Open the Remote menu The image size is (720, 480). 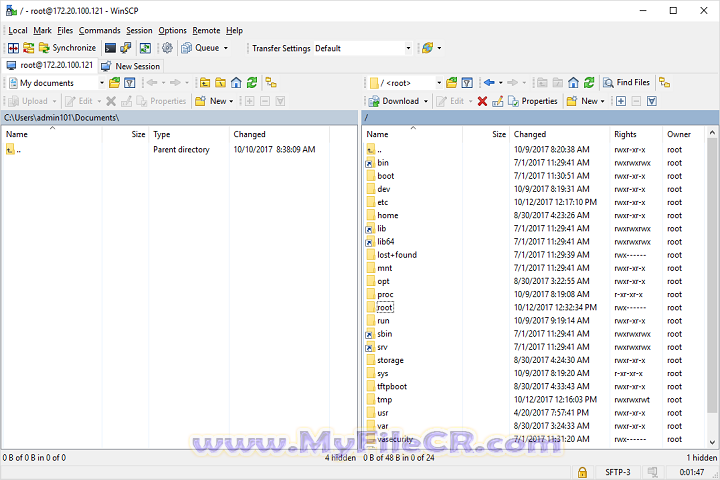coord(206,30)
